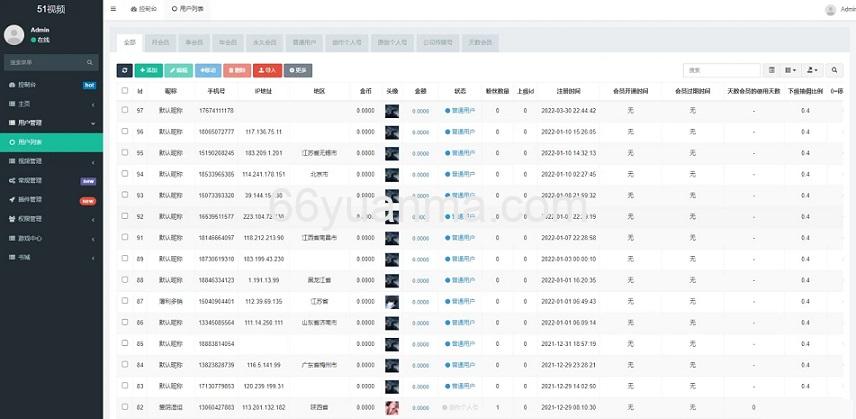The width and height of the screenshot is (856, 419).
Task: Click the table search input field
Action: coord(722,70)
